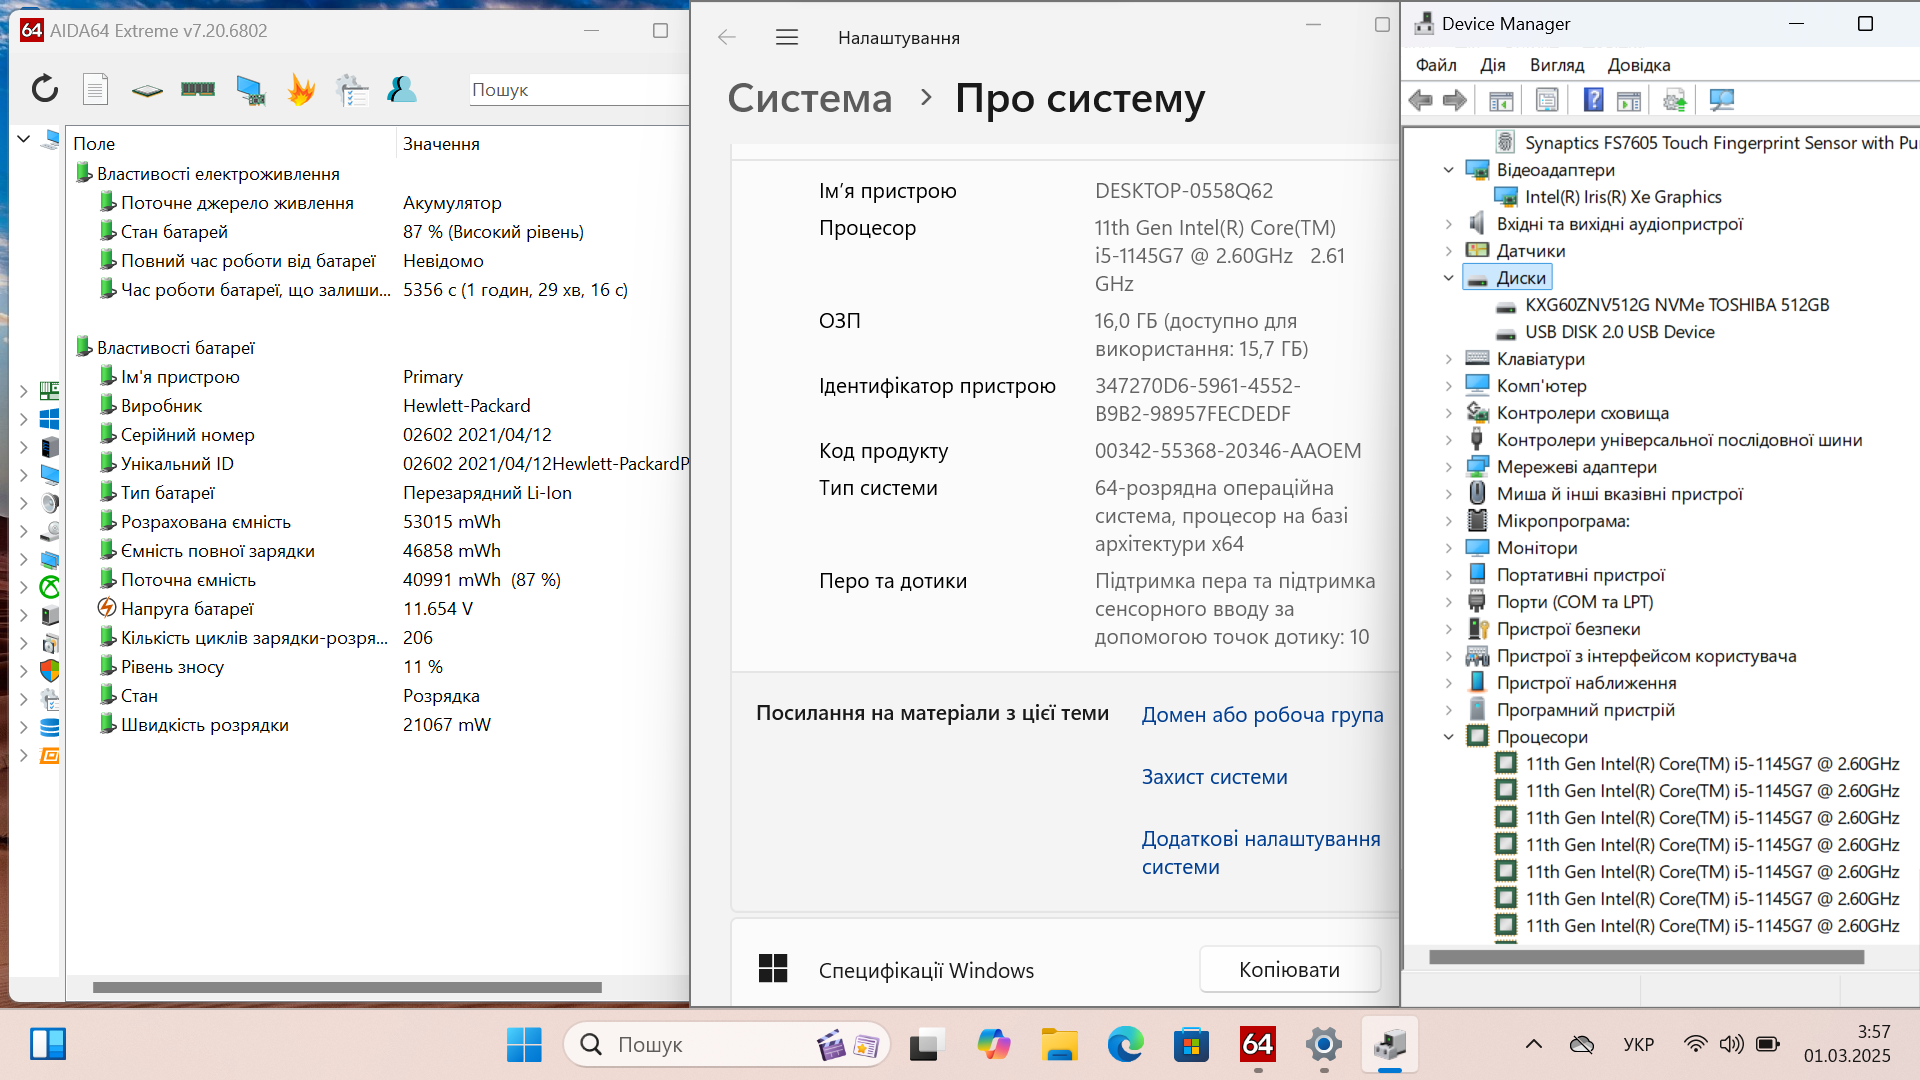Expand the Датчики node
Viewport: 1920px width, 1080px height.
1448,251
